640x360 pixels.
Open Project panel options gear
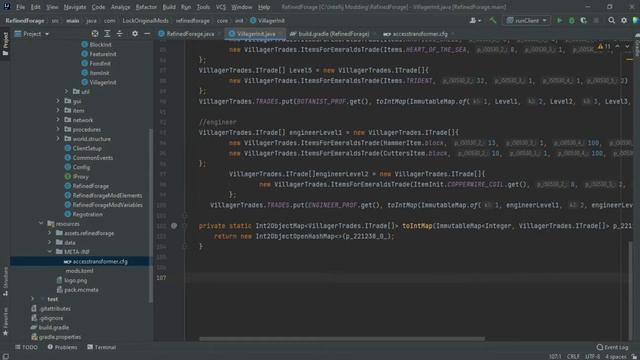tap(135, 34)
